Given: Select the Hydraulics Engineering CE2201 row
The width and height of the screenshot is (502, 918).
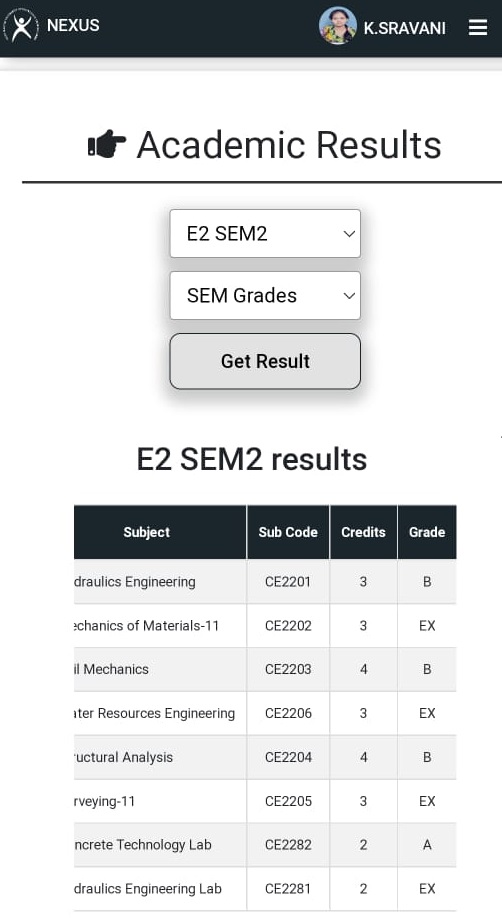Looking at the screenshot, I should pyautogui.click(x=265, y=582).
